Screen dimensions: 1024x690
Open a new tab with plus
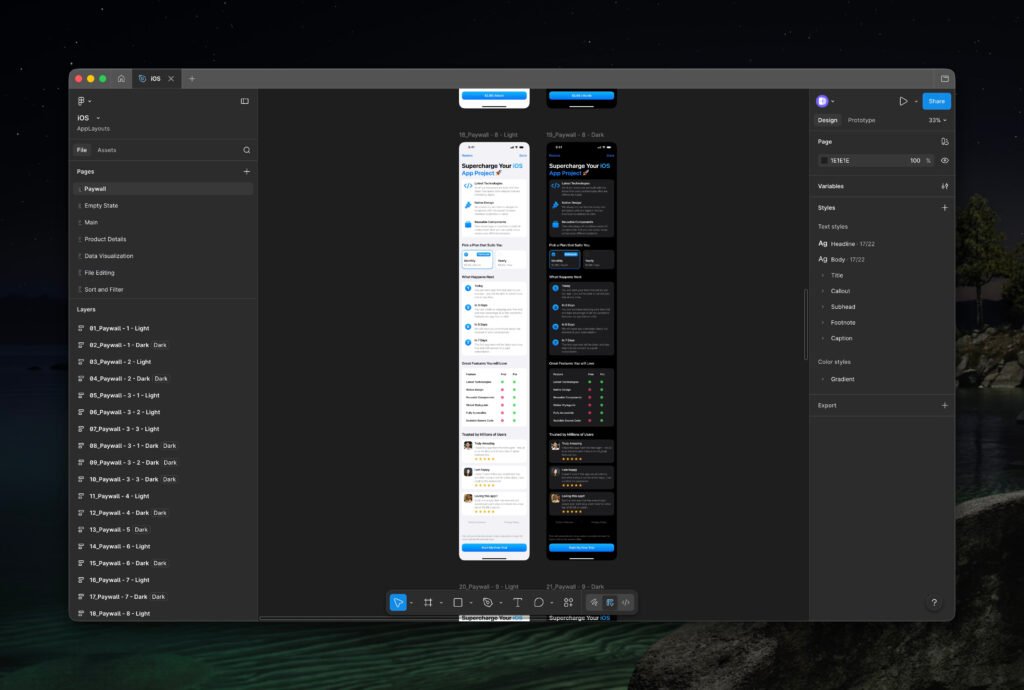192,78
